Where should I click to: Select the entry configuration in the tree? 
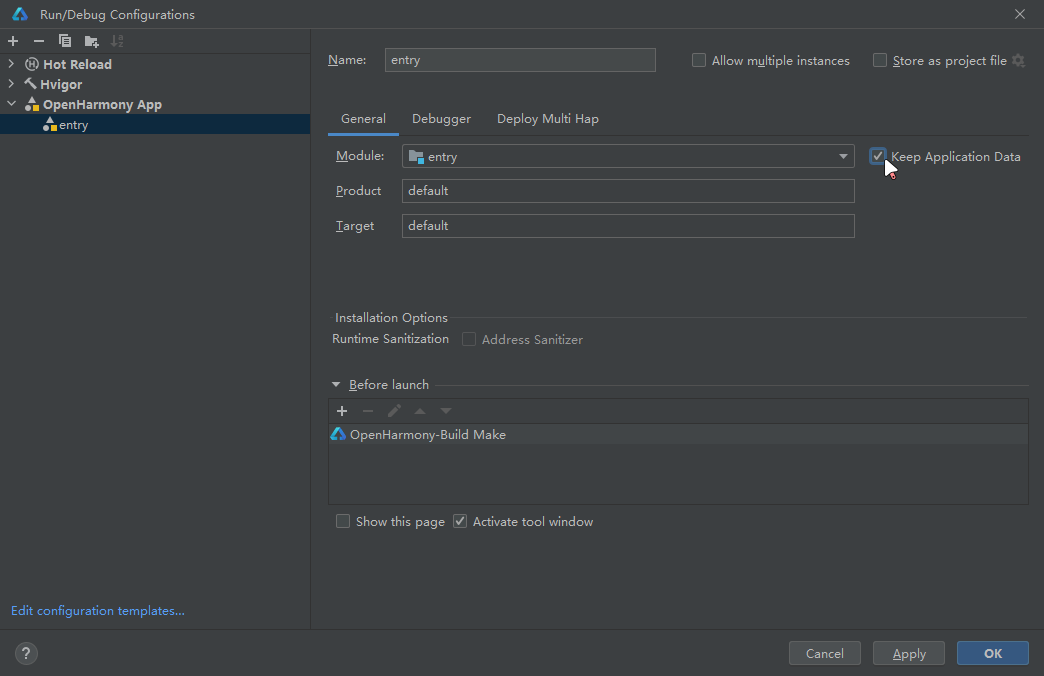point(155,125)
